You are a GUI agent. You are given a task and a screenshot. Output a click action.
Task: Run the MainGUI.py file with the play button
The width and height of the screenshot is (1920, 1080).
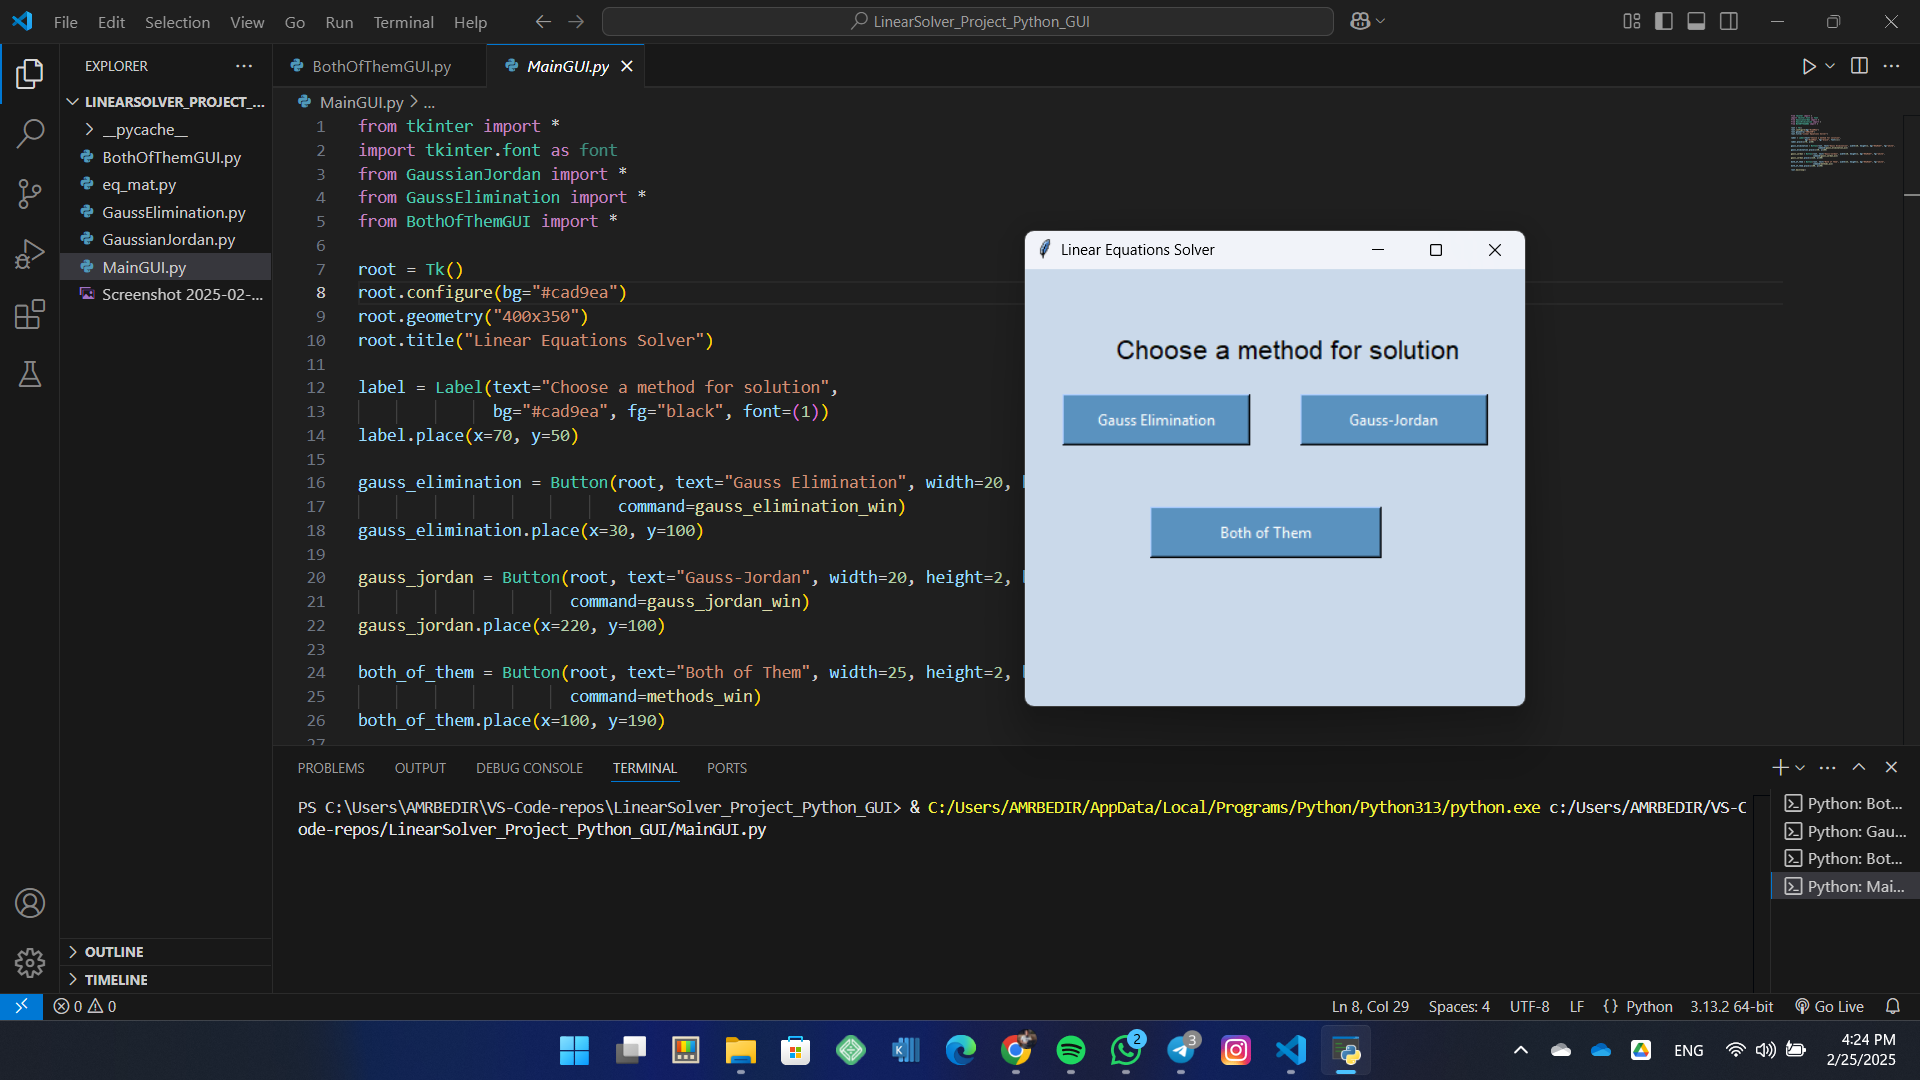[1809, 66]
